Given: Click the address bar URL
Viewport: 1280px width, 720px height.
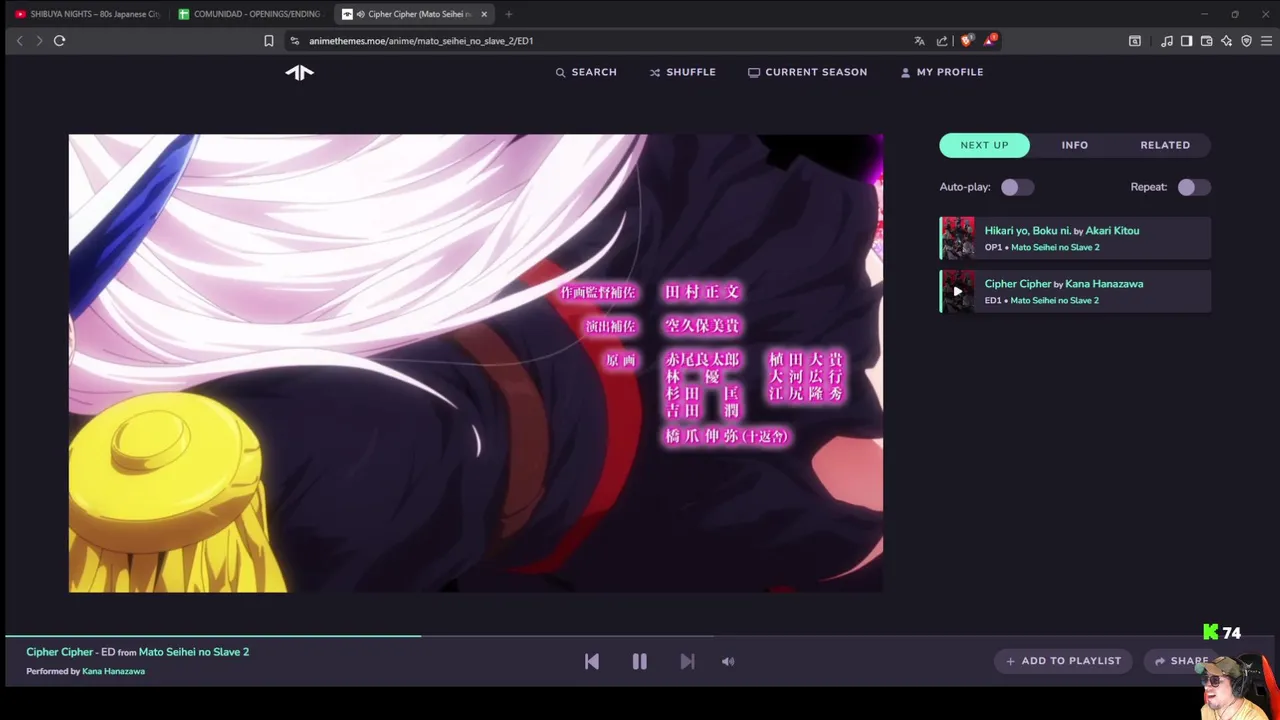Looking at the screenshot, I should pos(421,41).
